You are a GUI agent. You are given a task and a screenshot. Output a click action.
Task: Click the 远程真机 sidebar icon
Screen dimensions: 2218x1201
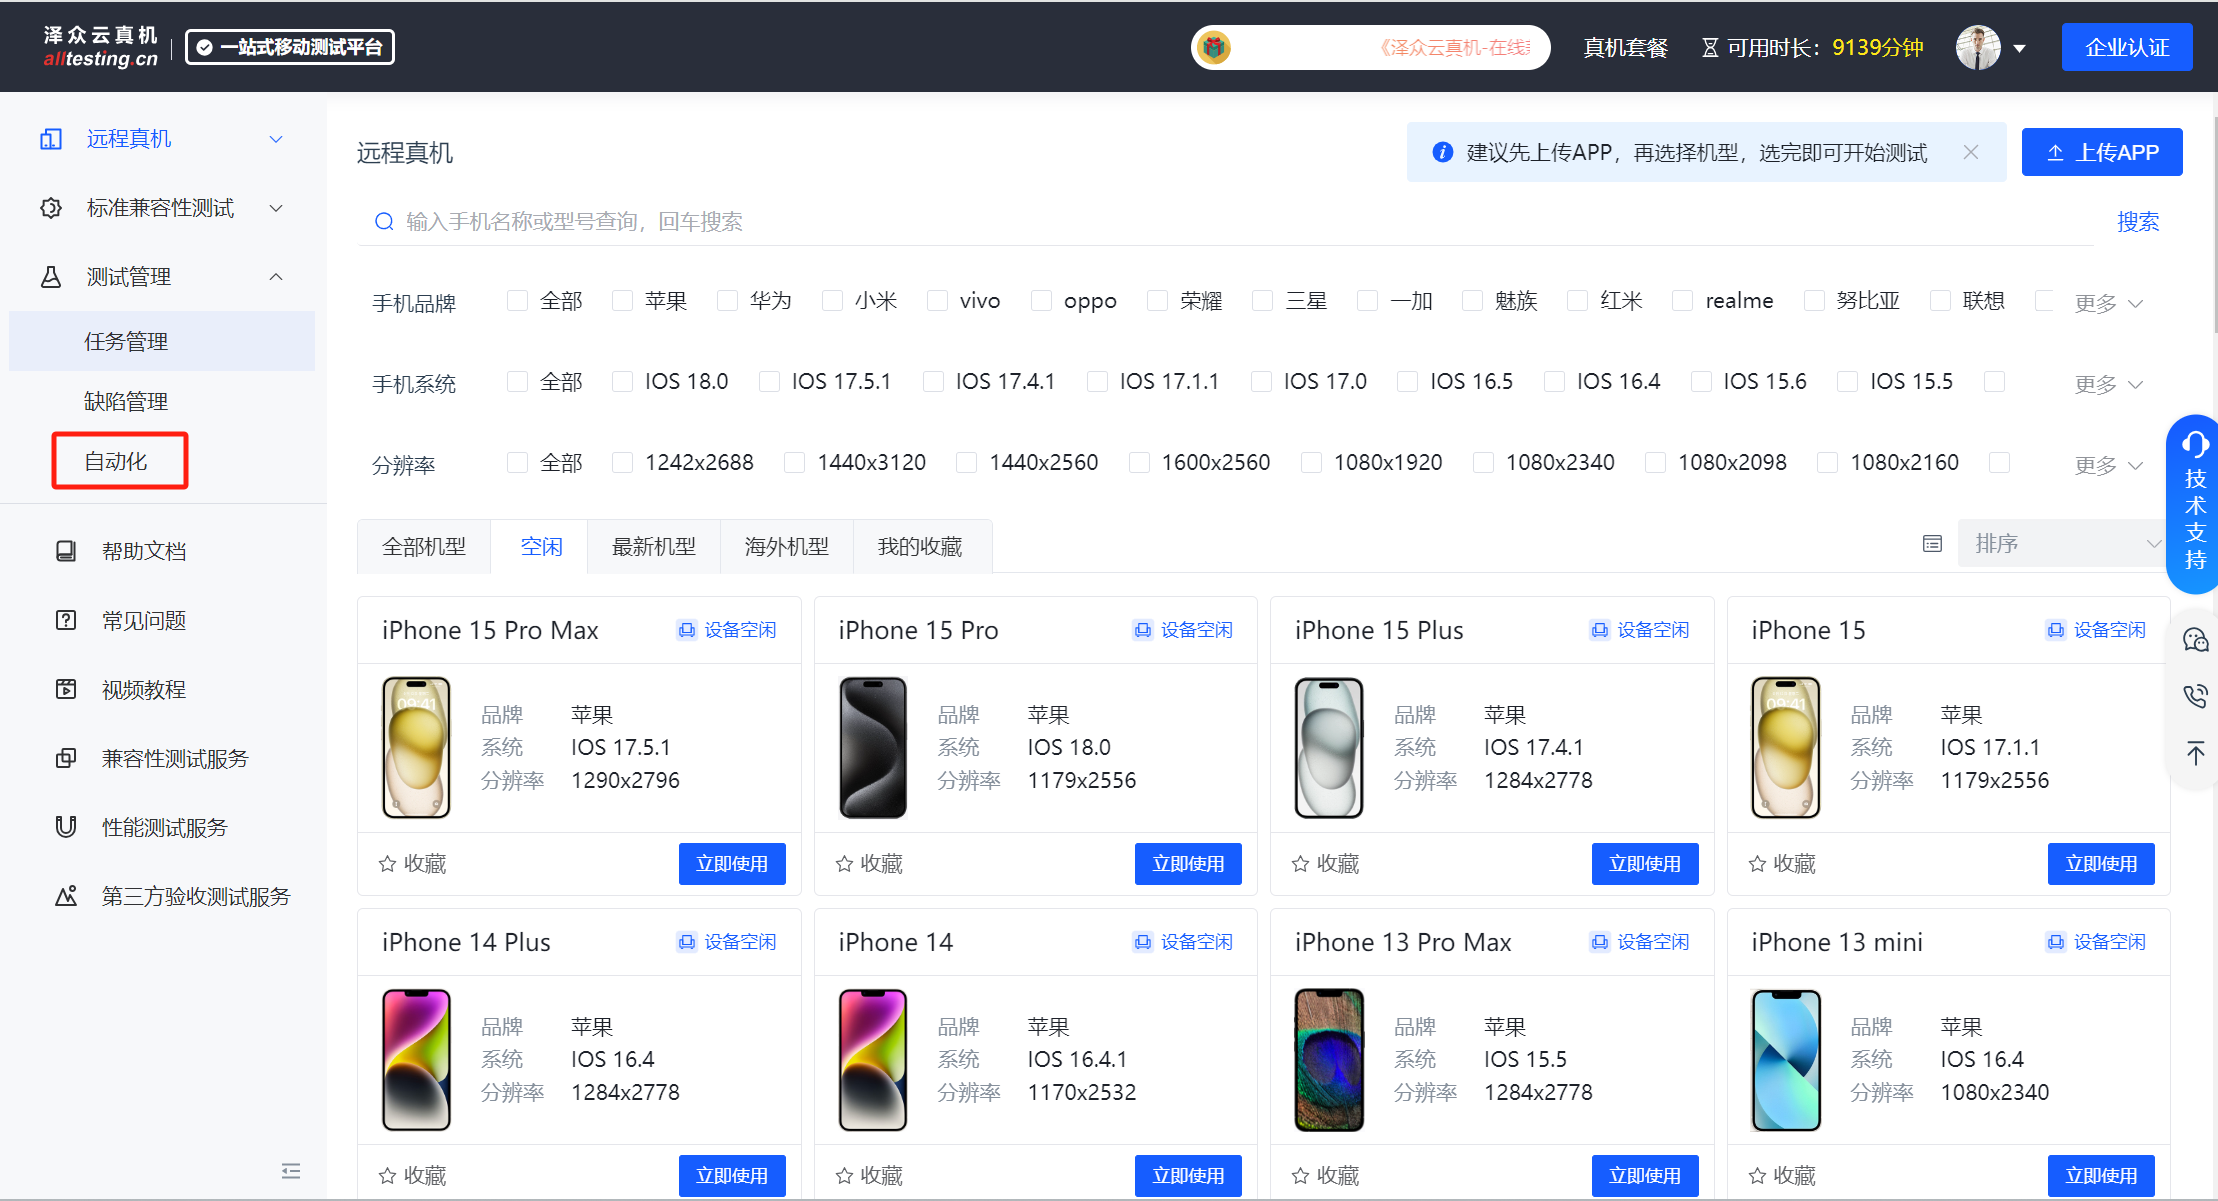(x=51, y=139)
